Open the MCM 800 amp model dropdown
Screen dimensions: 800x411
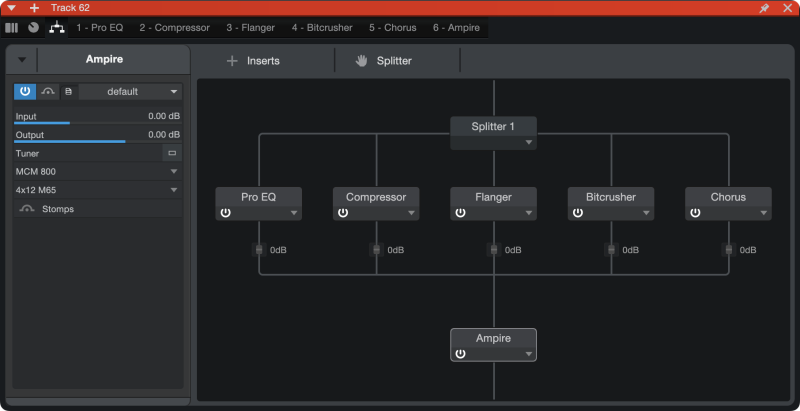pos(97,172)
